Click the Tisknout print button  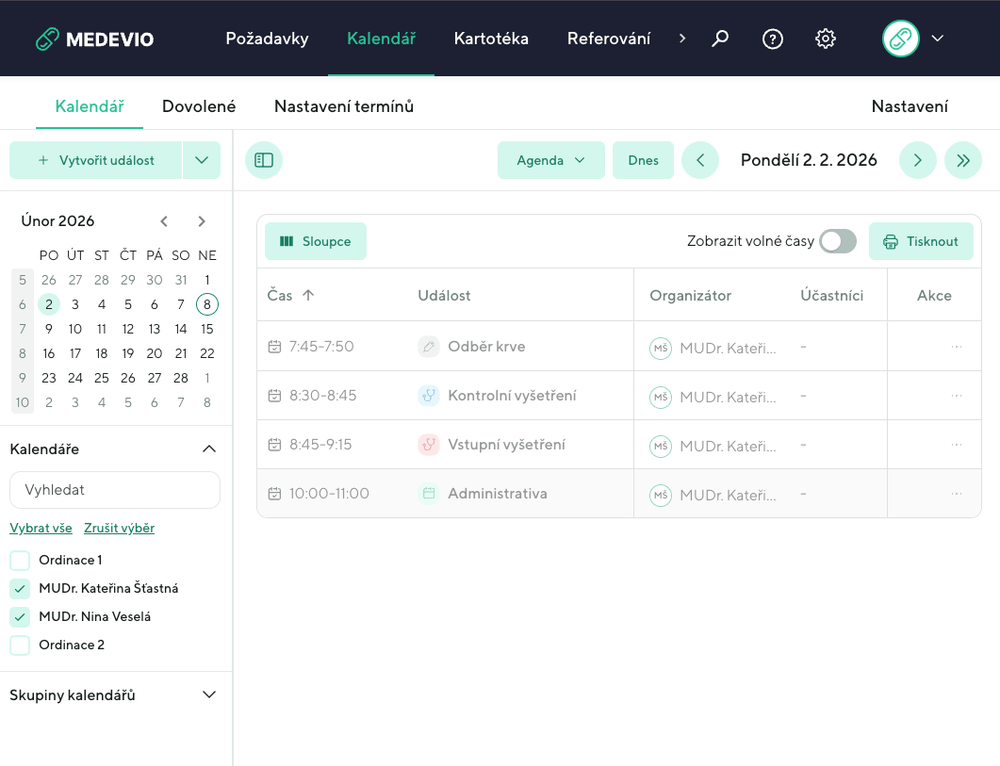(920, 241)
